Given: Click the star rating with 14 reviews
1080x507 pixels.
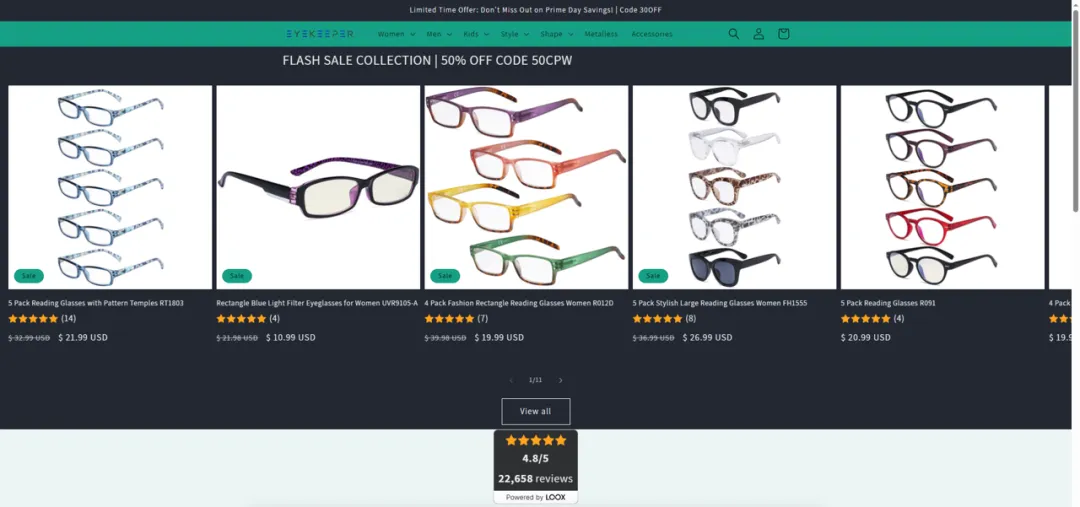Looking at the screenshot, I should 42,318.
